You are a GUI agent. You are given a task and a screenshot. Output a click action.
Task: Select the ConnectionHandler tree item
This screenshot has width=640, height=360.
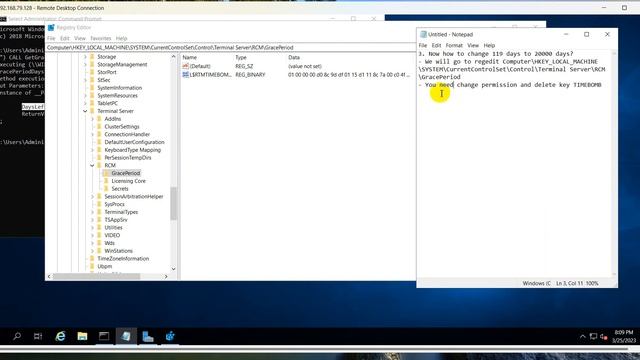(x=127, y=134)
